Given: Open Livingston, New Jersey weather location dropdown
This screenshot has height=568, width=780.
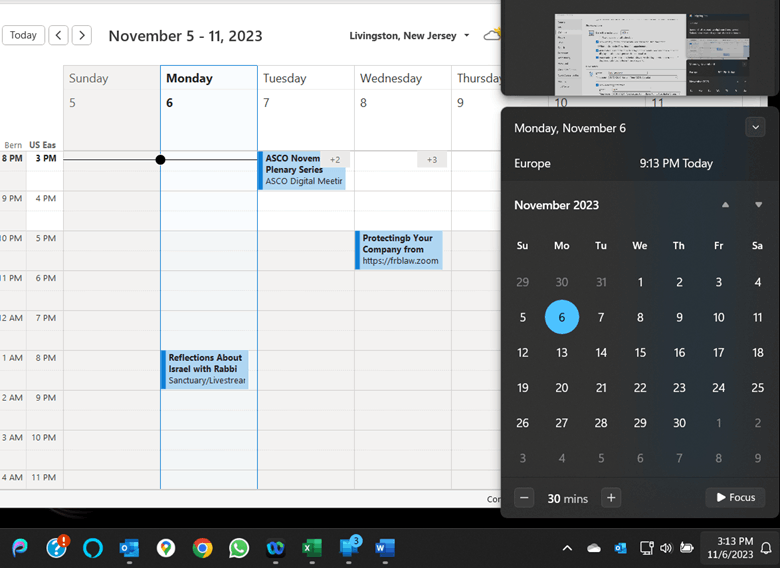Looking at the screenshot, I should click(409, 36).
